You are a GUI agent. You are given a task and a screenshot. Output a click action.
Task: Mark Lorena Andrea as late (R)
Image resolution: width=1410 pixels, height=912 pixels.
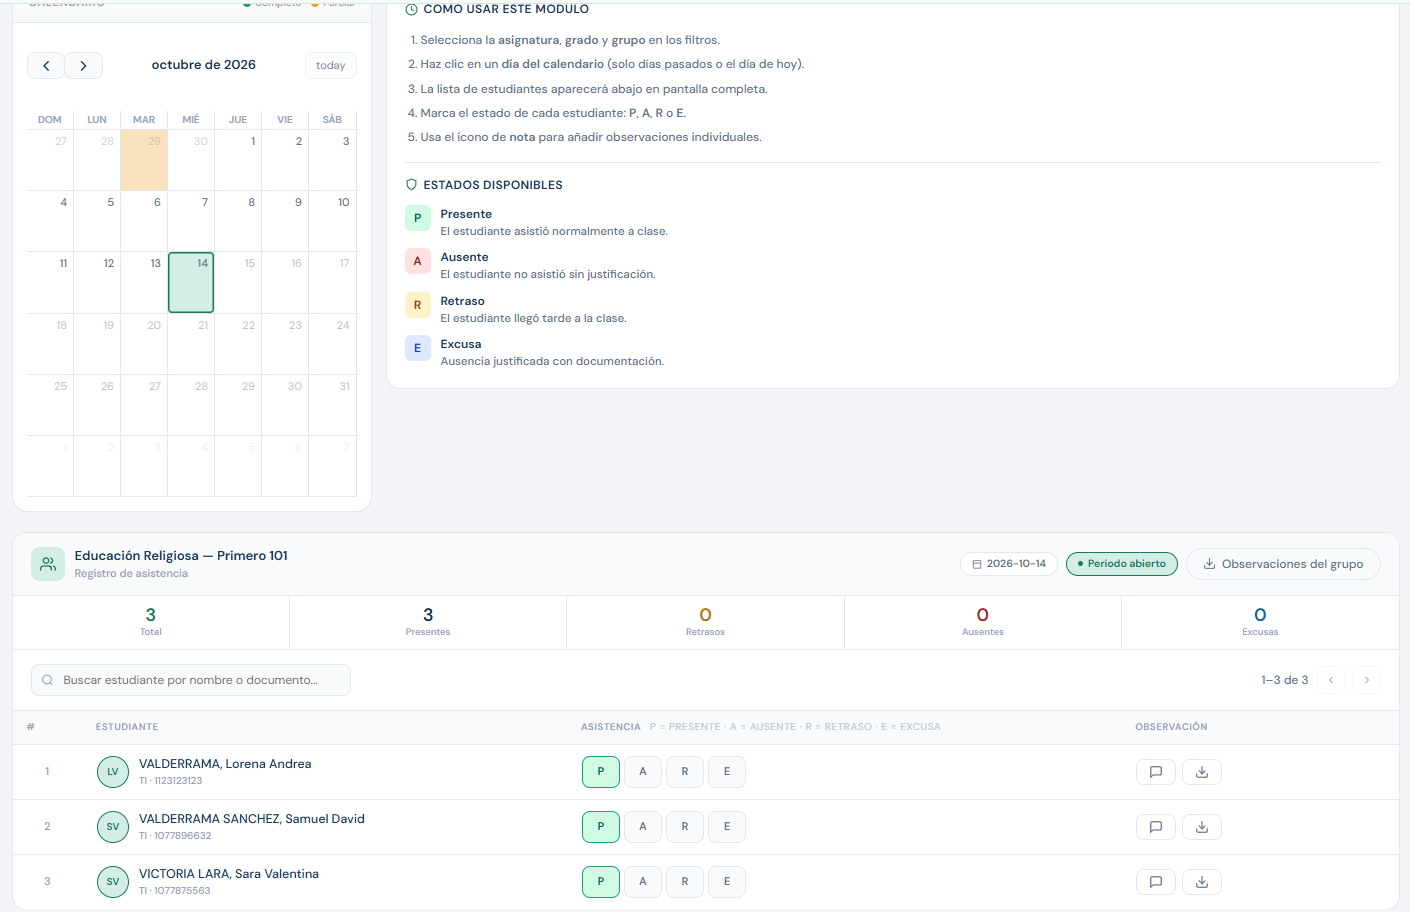(685, 772)
